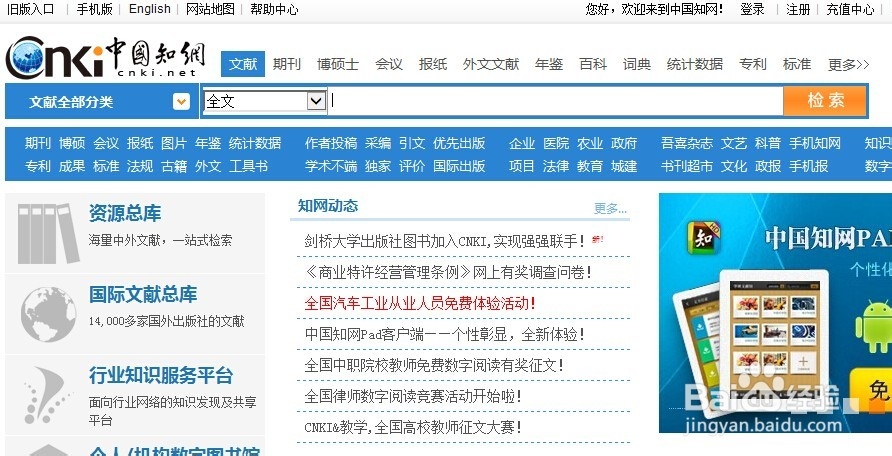Viewport: 892px width, 456px height.
Task: Open 书刊超市 link
Action: click(687, 166)
